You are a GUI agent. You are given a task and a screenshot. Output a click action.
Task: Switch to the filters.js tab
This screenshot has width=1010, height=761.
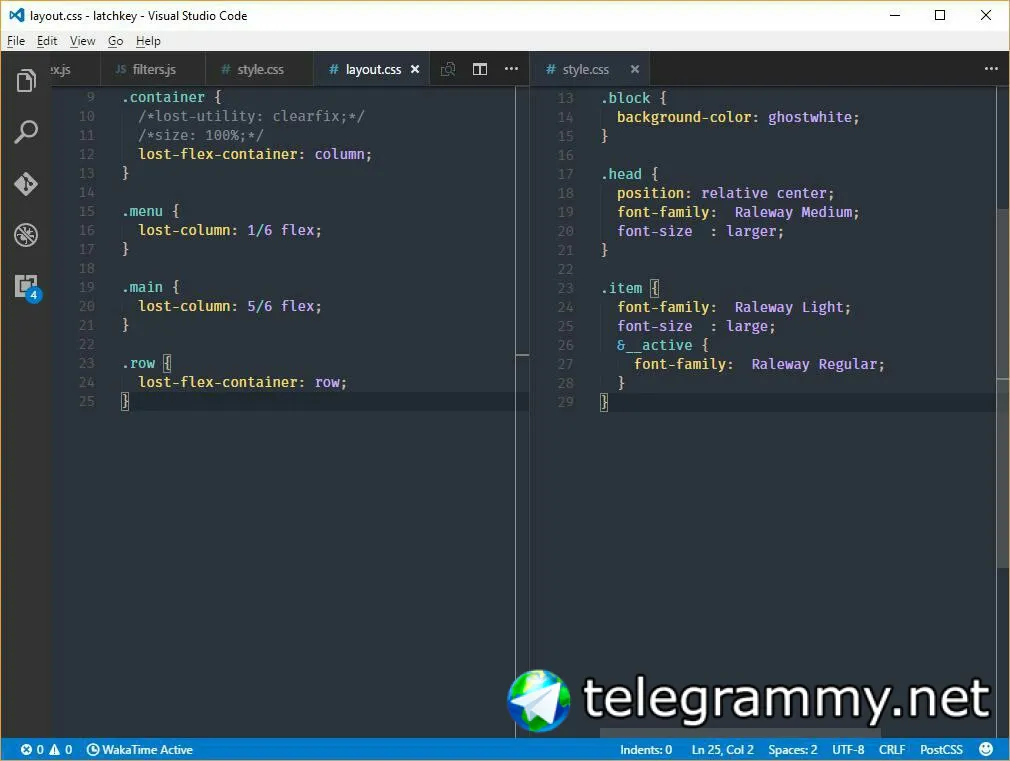click(153, 70)
